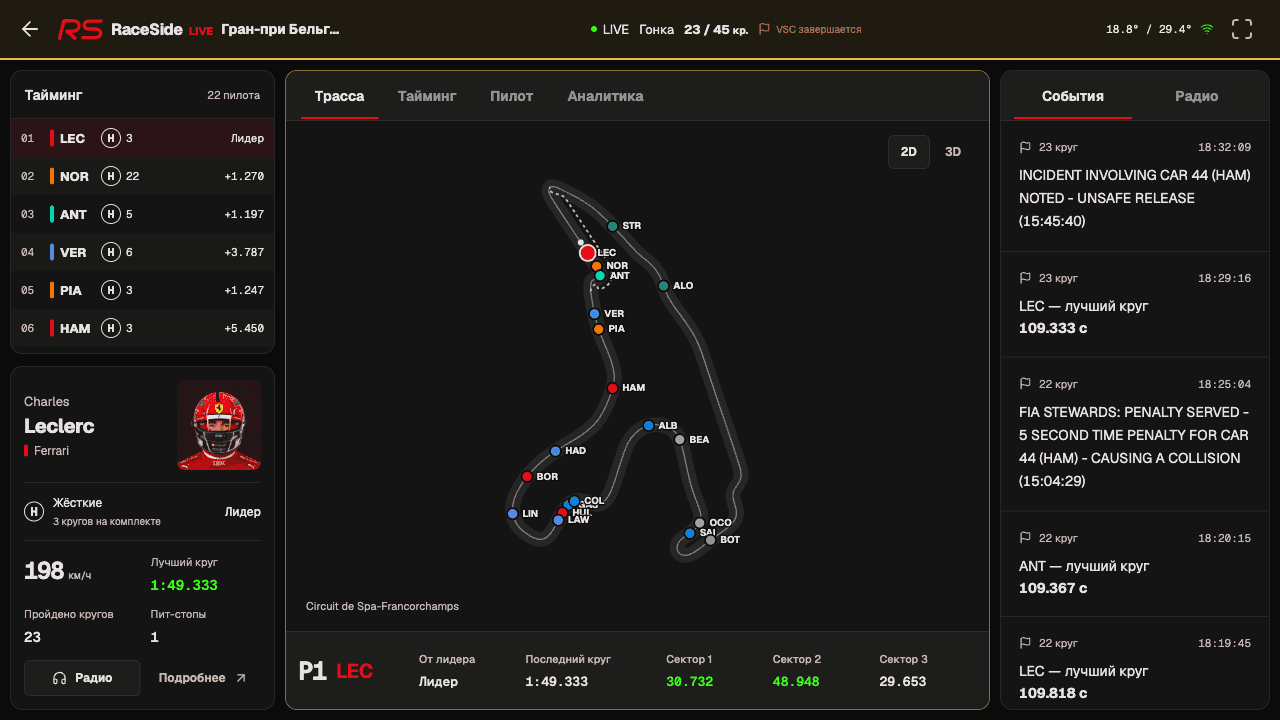
Task: Click flag icon of the 18:20:15 event
Action: pyautogui.click(x=1025, y=538)
